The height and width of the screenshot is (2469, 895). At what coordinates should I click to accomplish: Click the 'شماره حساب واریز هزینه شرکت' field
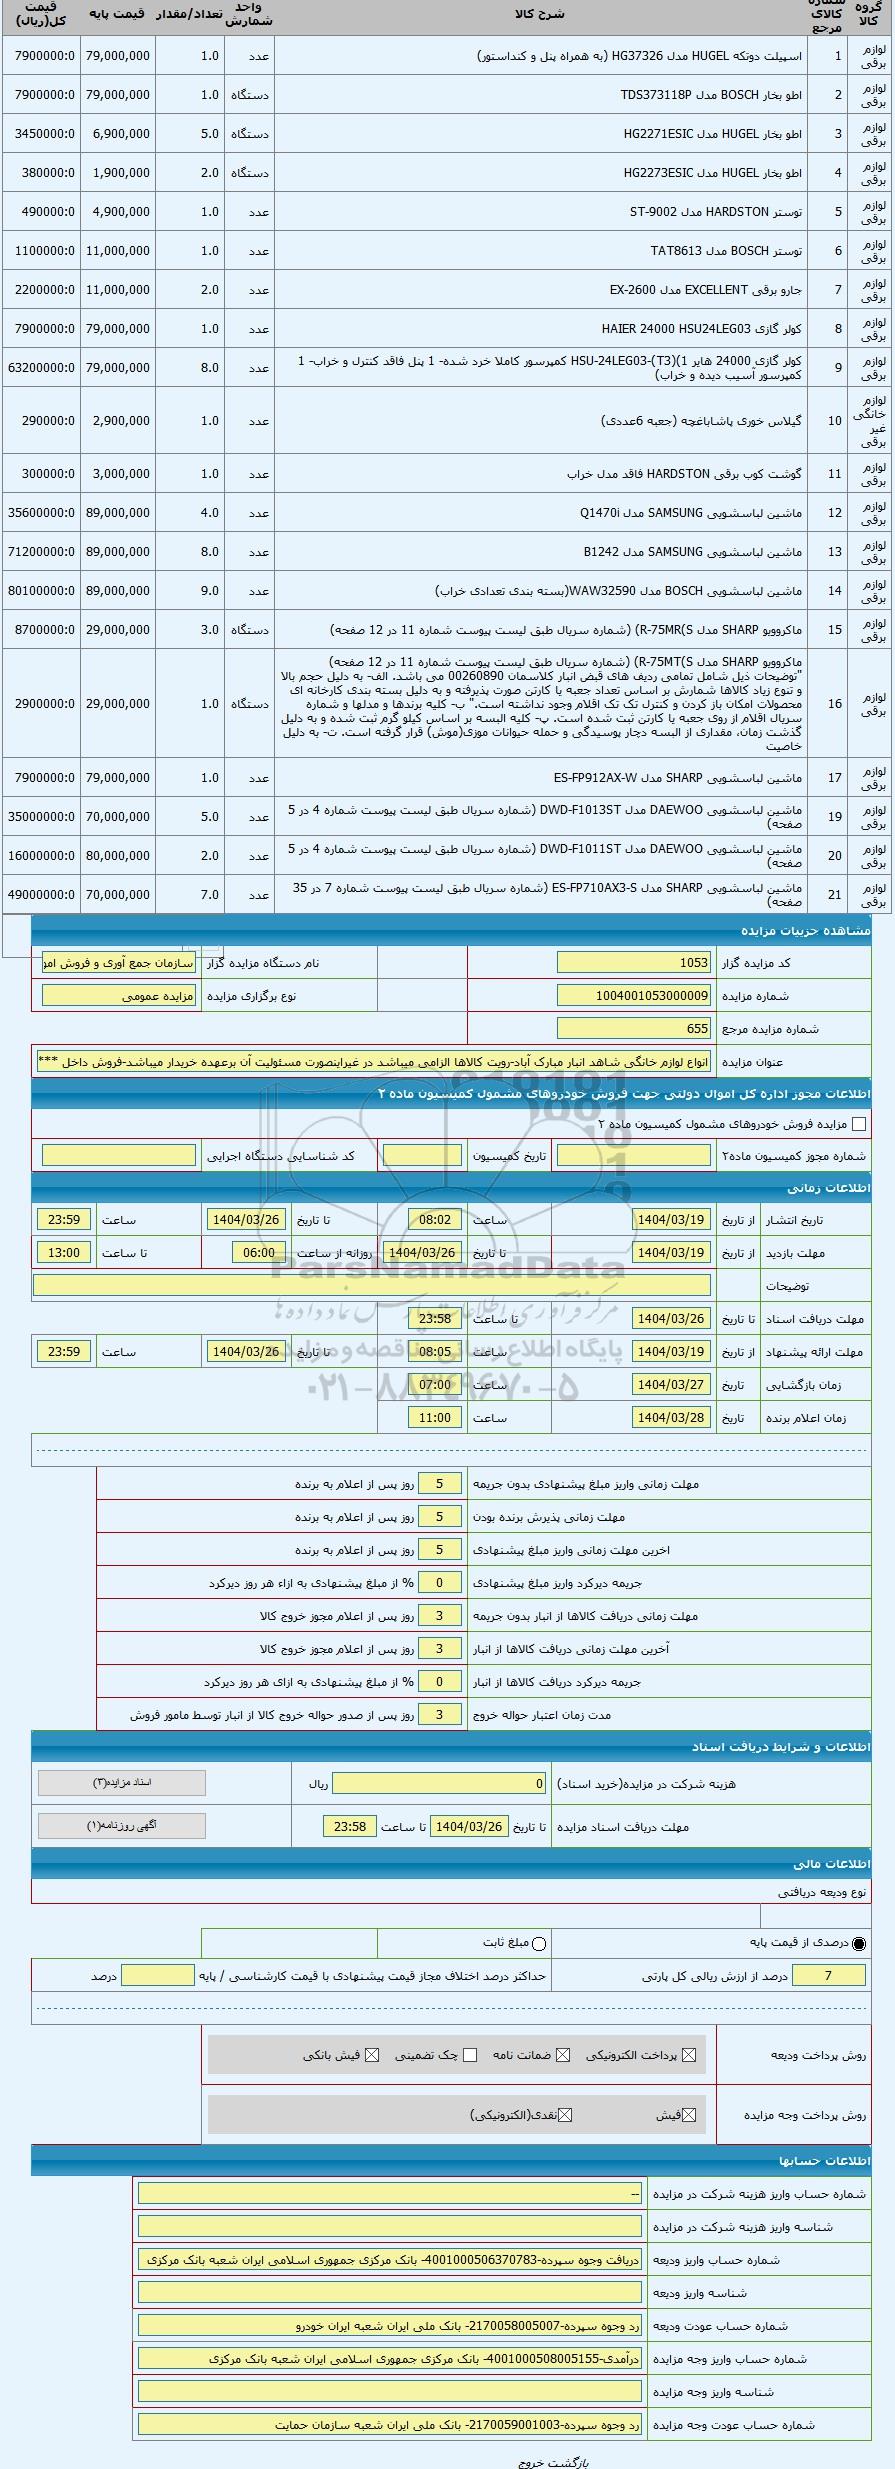pyautogui.click(x=390, y=2194)
